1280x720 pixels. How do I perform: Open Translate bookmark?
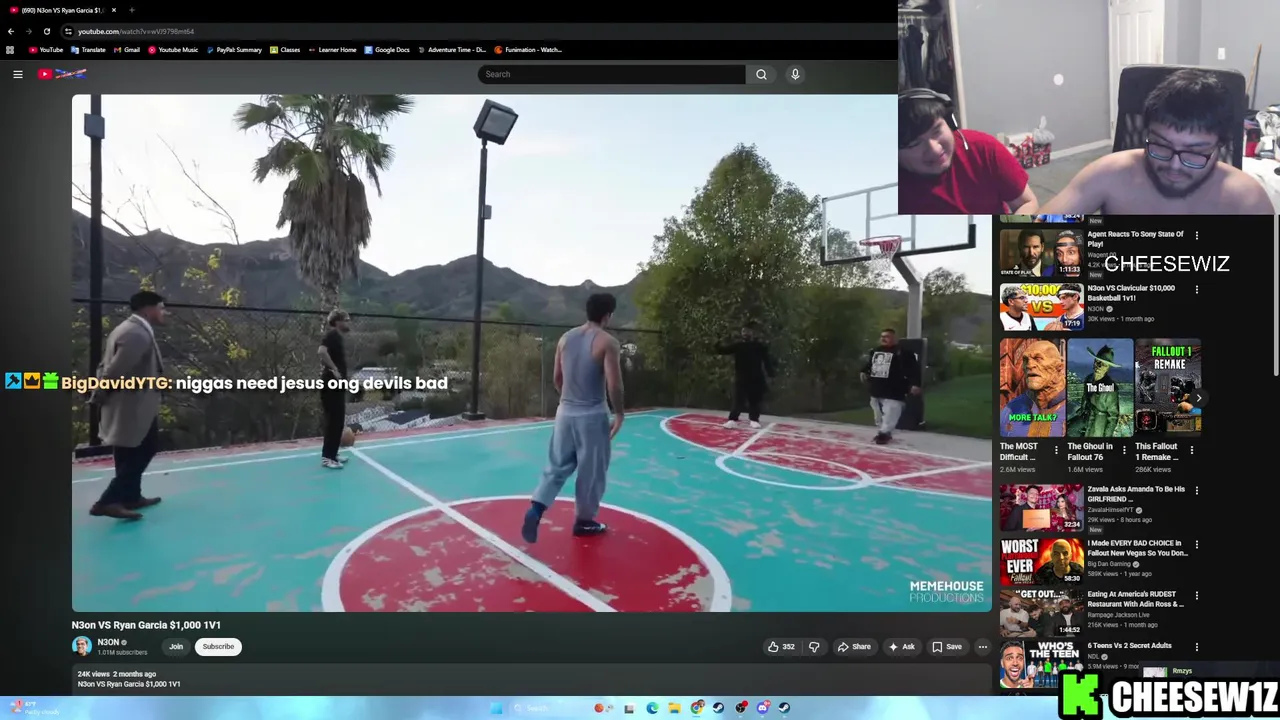(x=89, y=50)
